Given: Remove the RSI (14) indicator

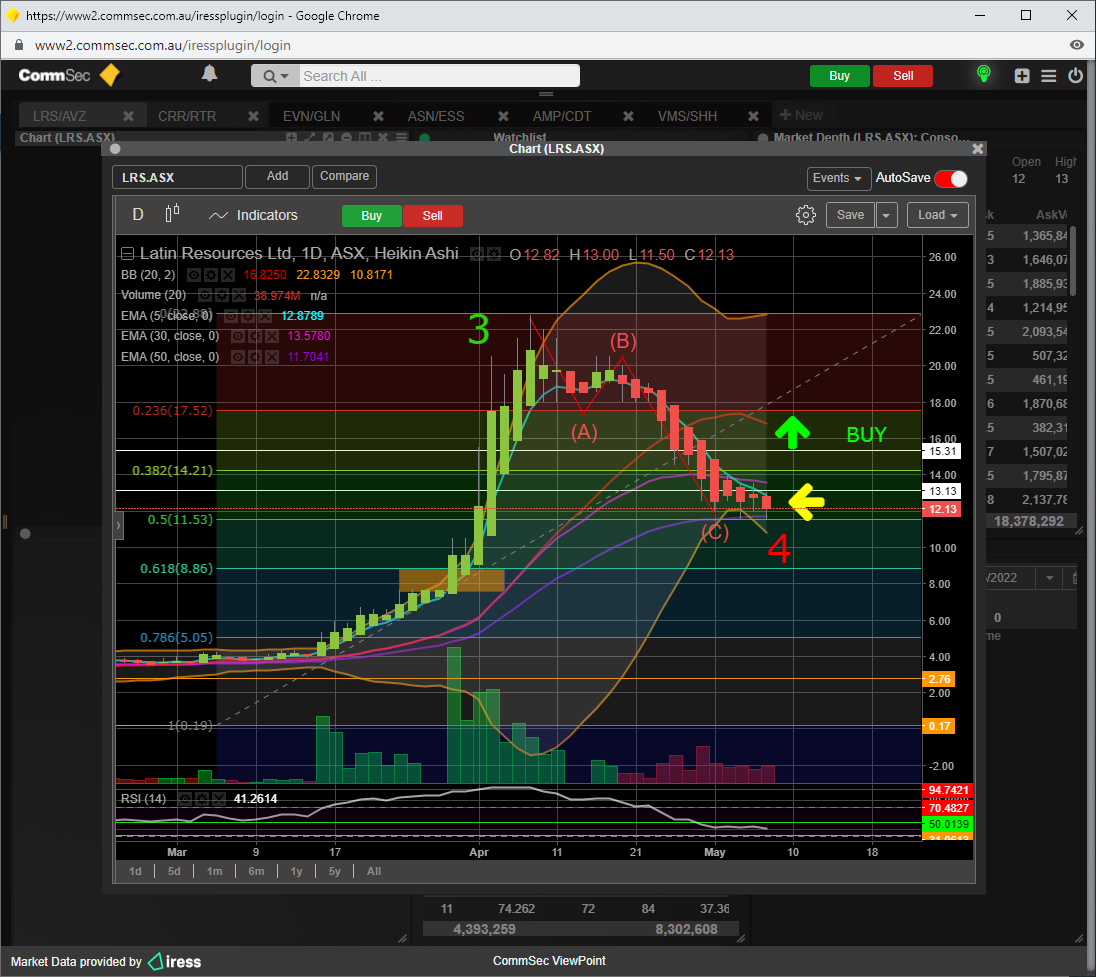Looking at the screenshot, I should point(219,799).
